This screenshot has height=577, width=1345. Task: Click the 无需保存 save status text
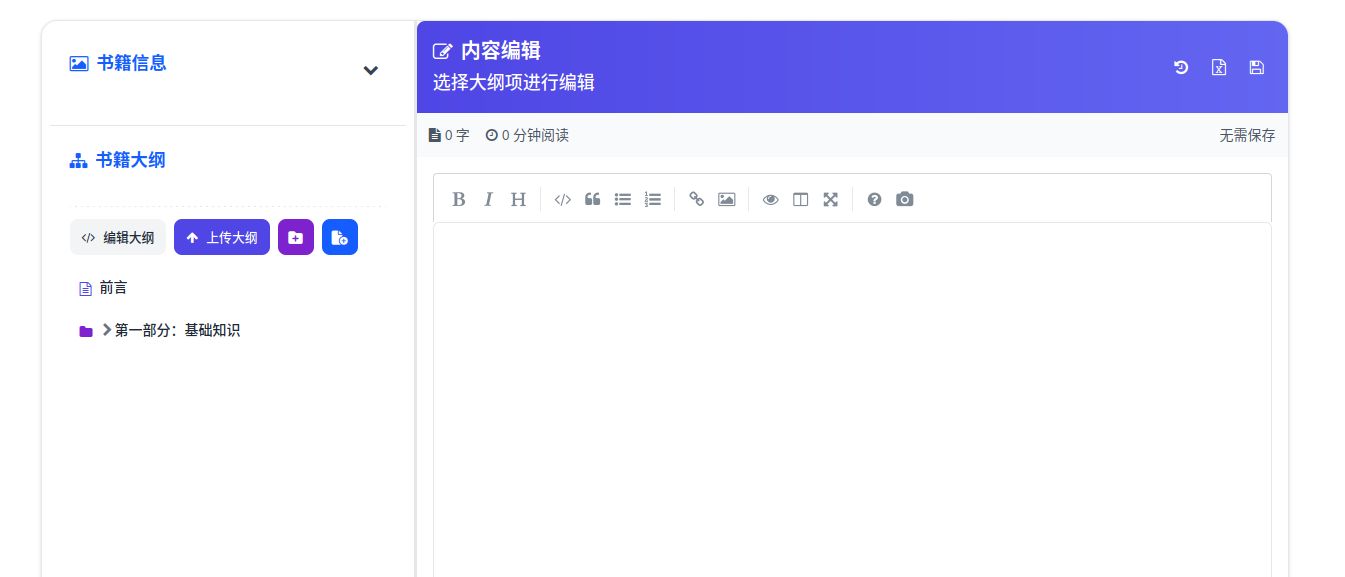[1247, 135]
